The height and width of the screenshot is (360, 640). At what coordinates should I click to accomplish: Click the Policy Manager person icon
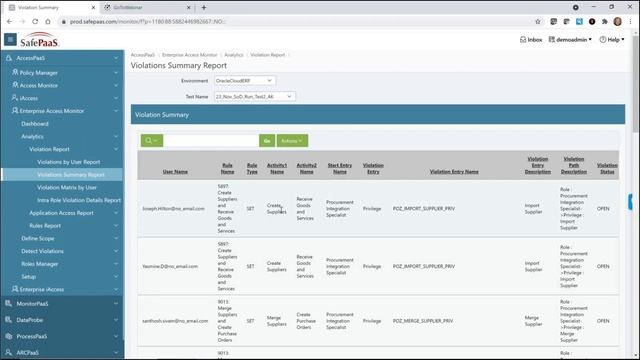(x=15, y=72)
